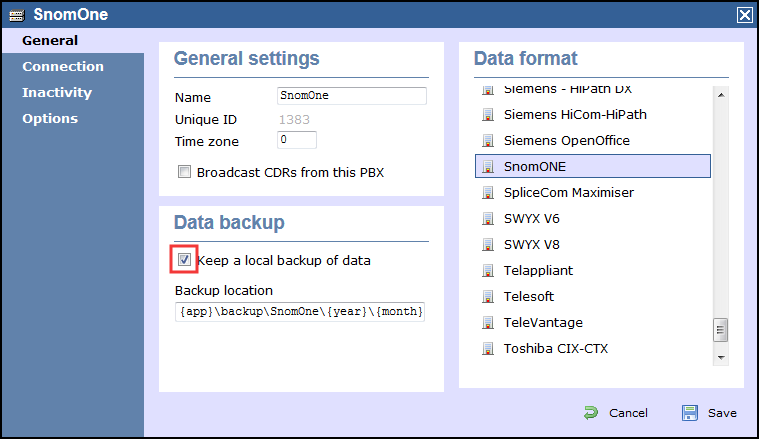Click the floppy disk Save icon

(690, 413)
